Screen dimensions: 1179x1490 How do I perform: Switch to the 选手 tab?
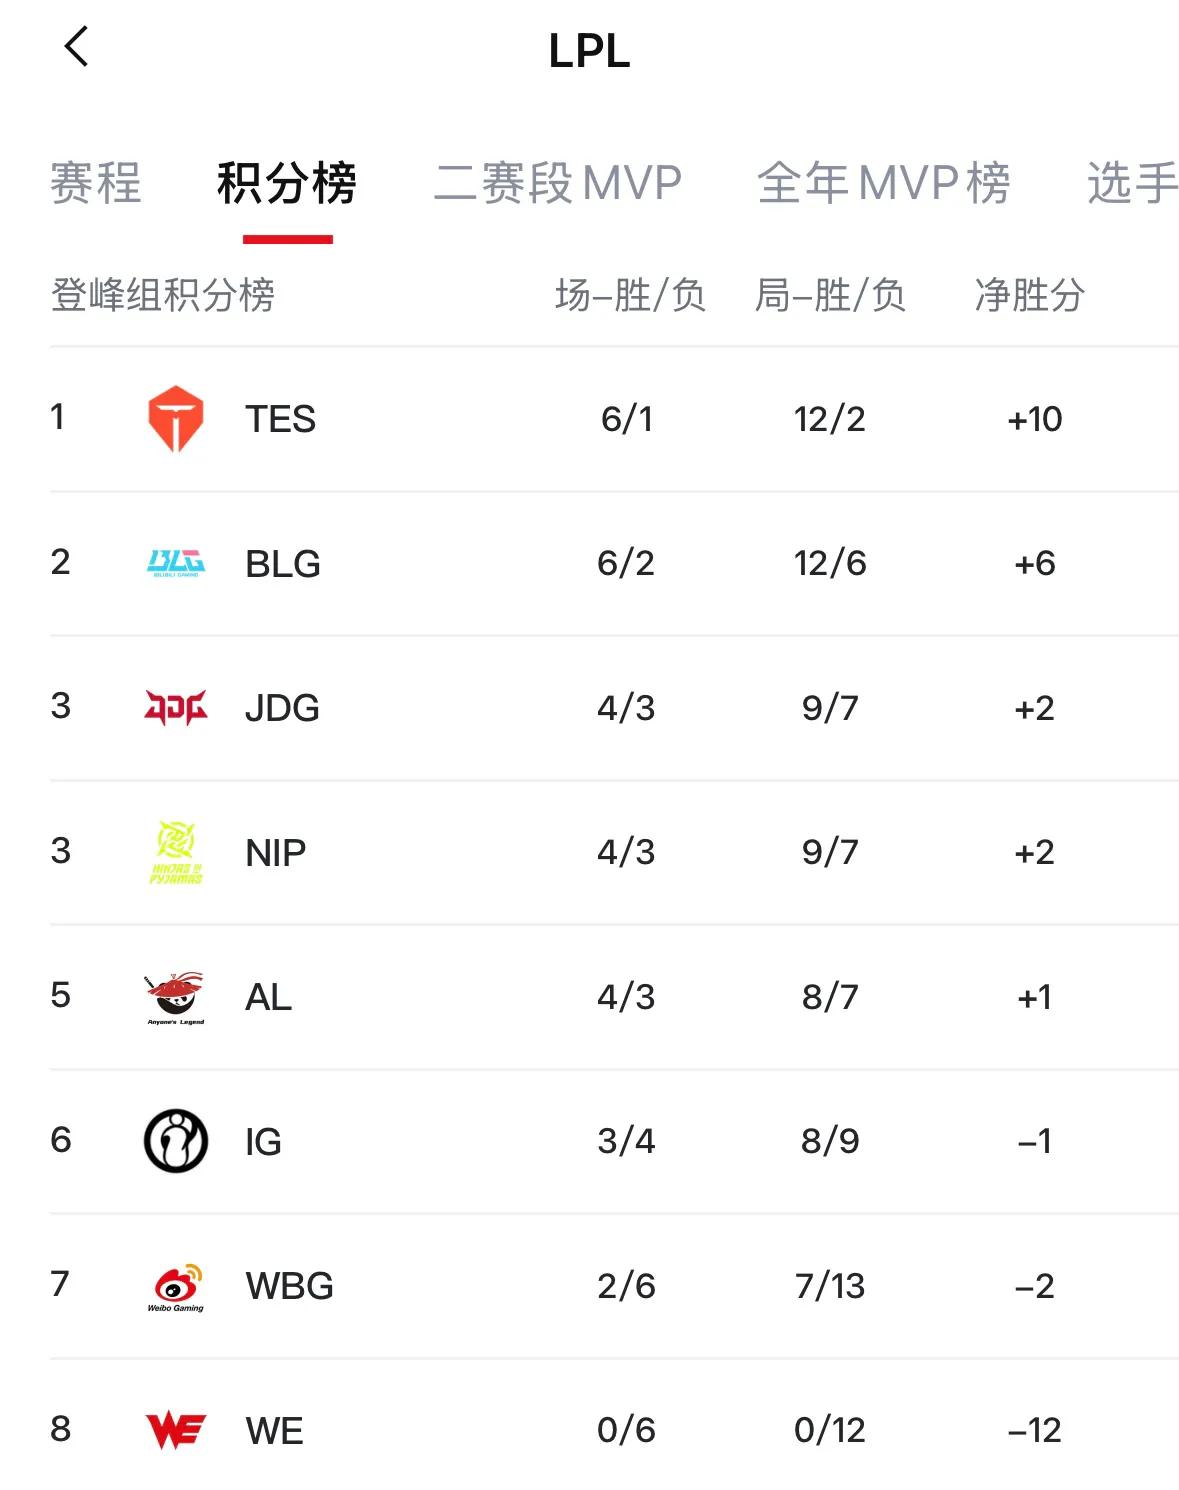pyautogui.click(x=1132, y=184)
